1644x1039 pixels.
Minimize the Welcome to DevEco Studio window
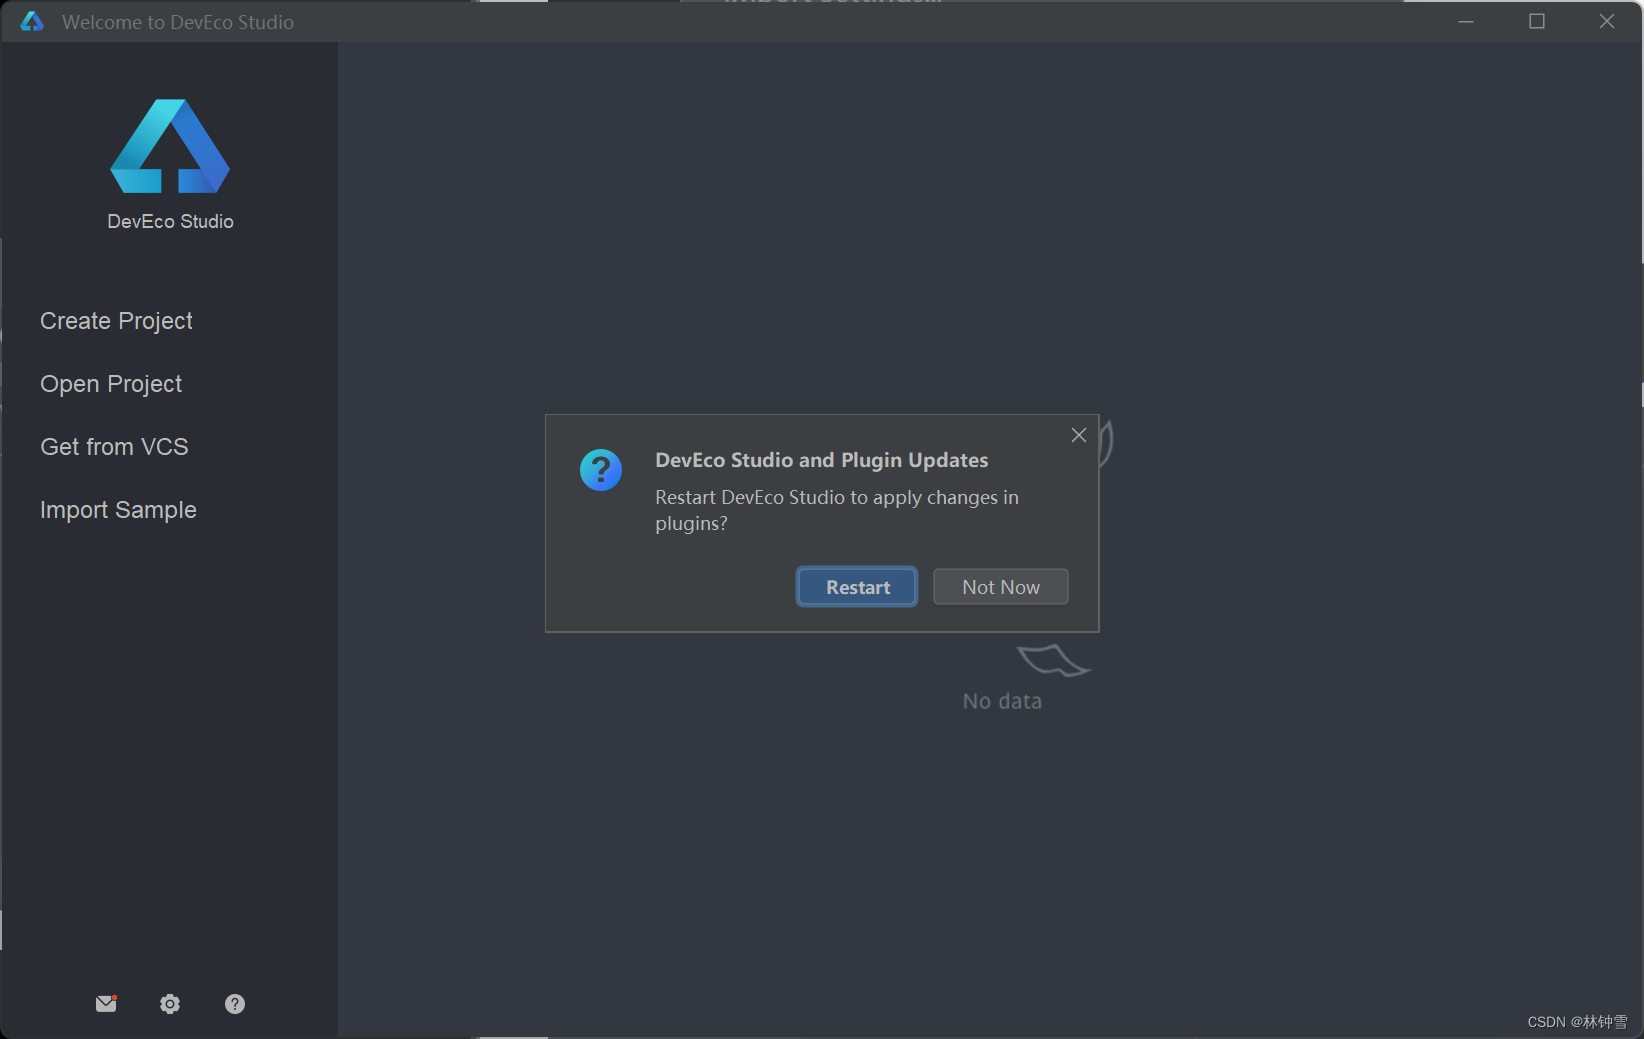click(1466, 21)
